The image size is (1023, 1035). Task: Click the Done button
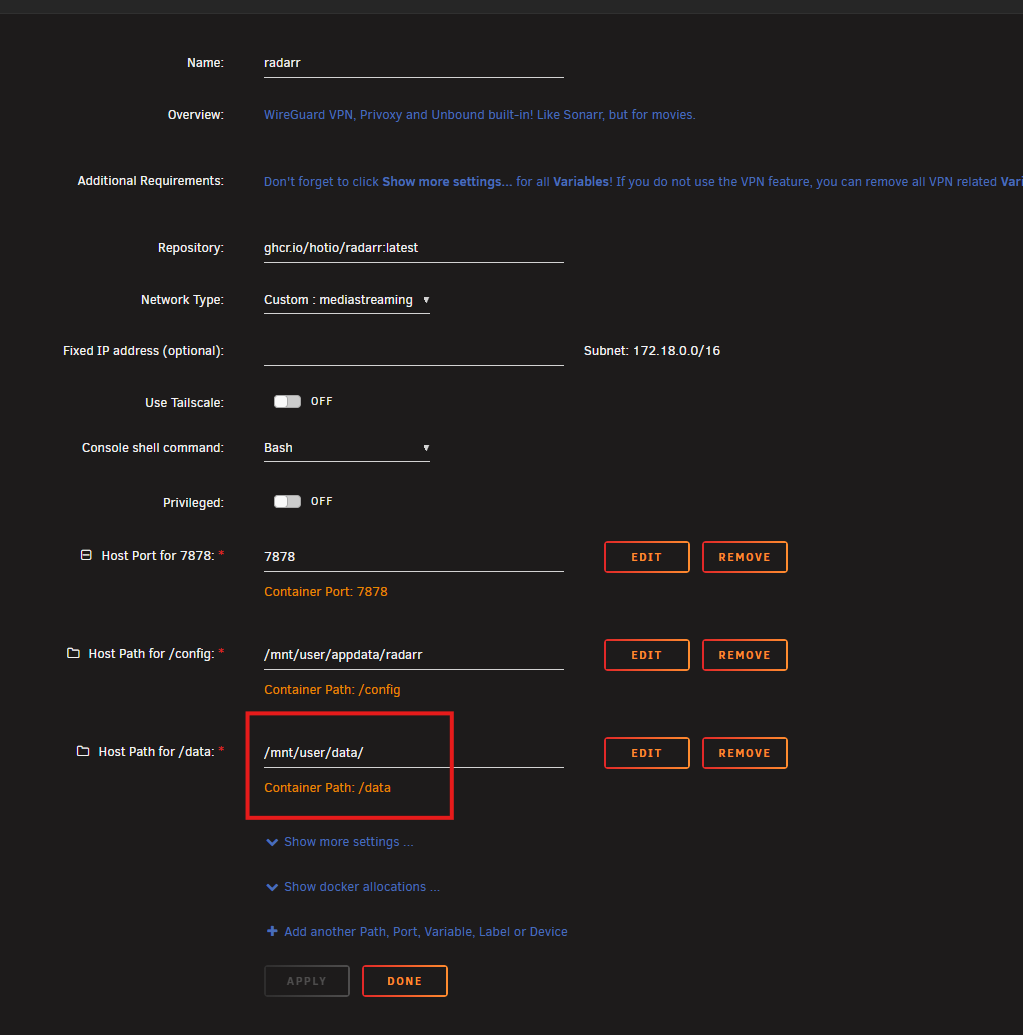point(404,981)
